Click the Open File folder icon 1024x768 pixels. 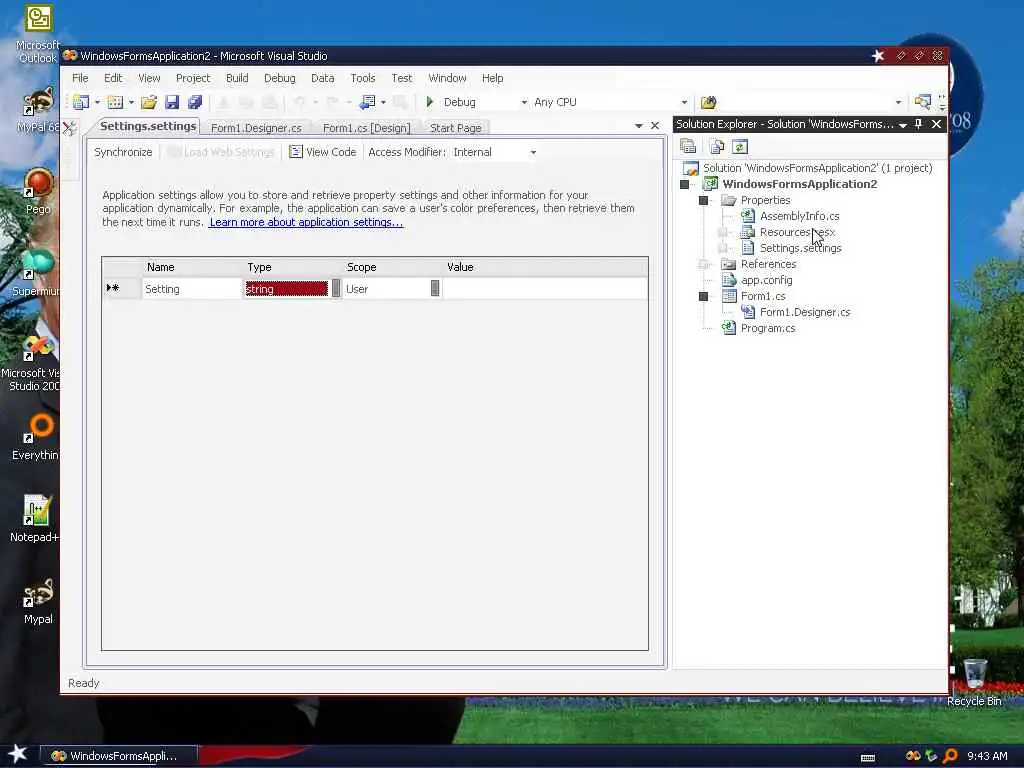149,102
